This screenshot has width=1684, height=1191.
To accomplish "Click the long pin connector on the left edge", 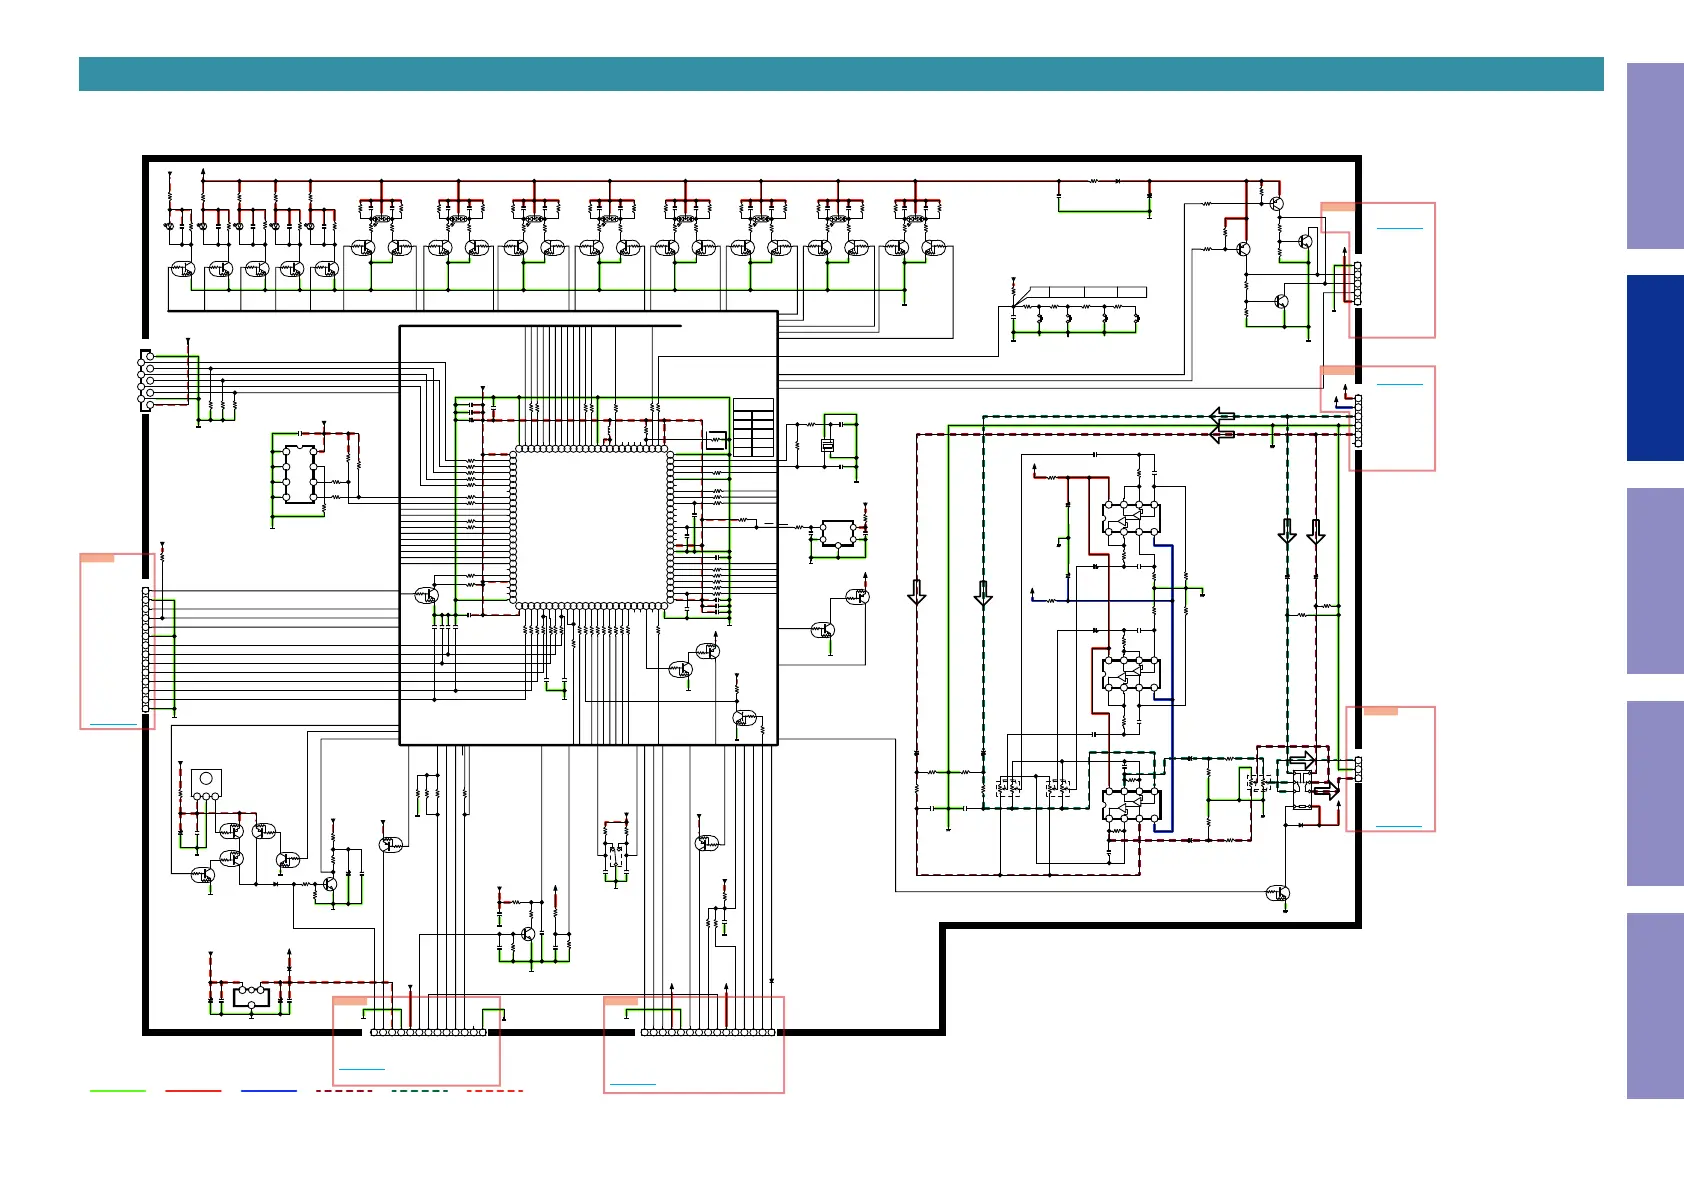I will pos(146,650).
